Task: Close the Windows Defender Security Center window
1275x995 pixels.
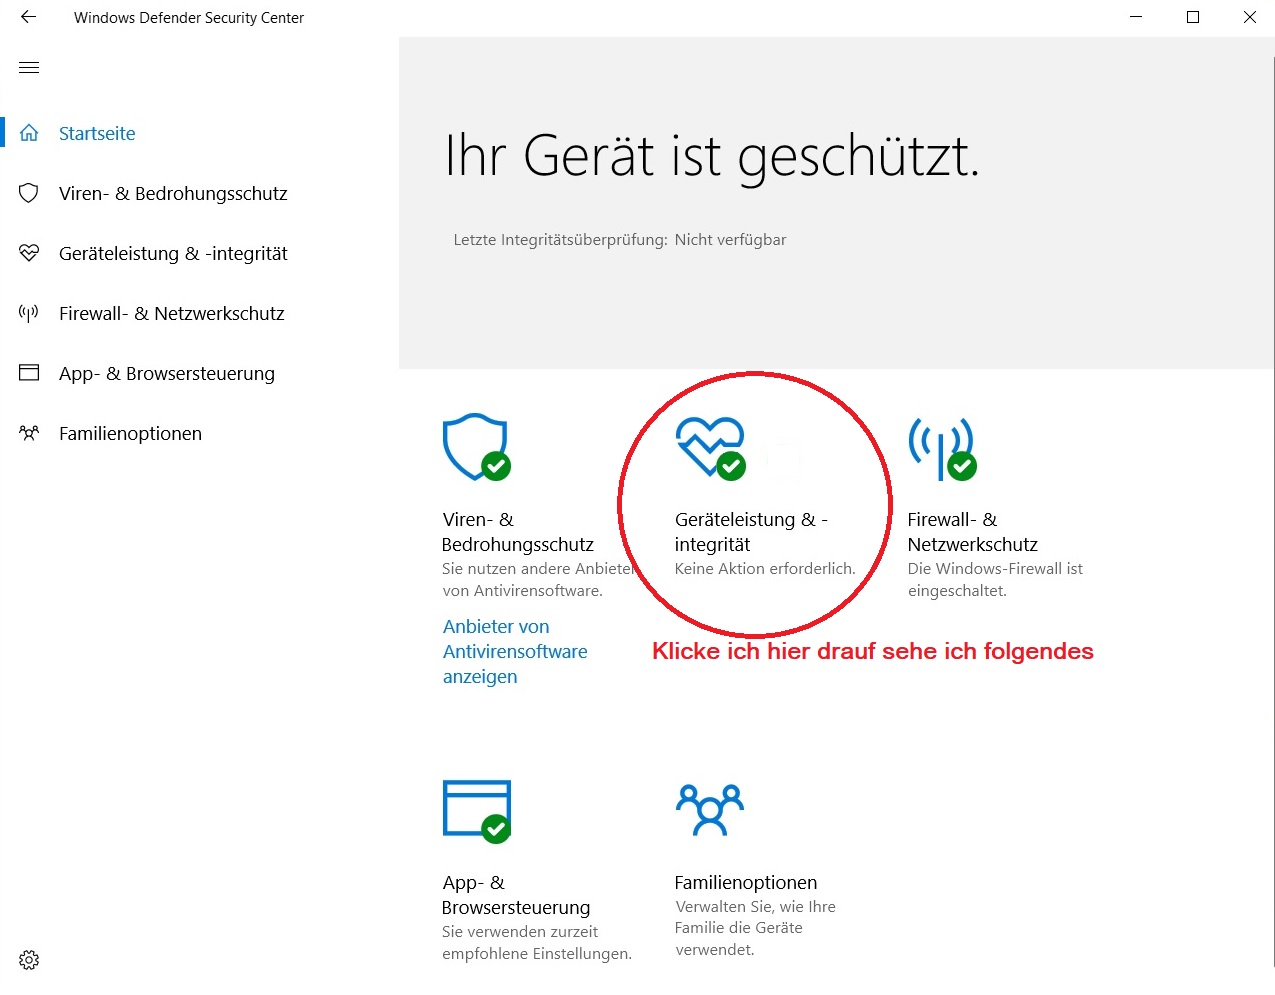Action: click(1249, 17)
